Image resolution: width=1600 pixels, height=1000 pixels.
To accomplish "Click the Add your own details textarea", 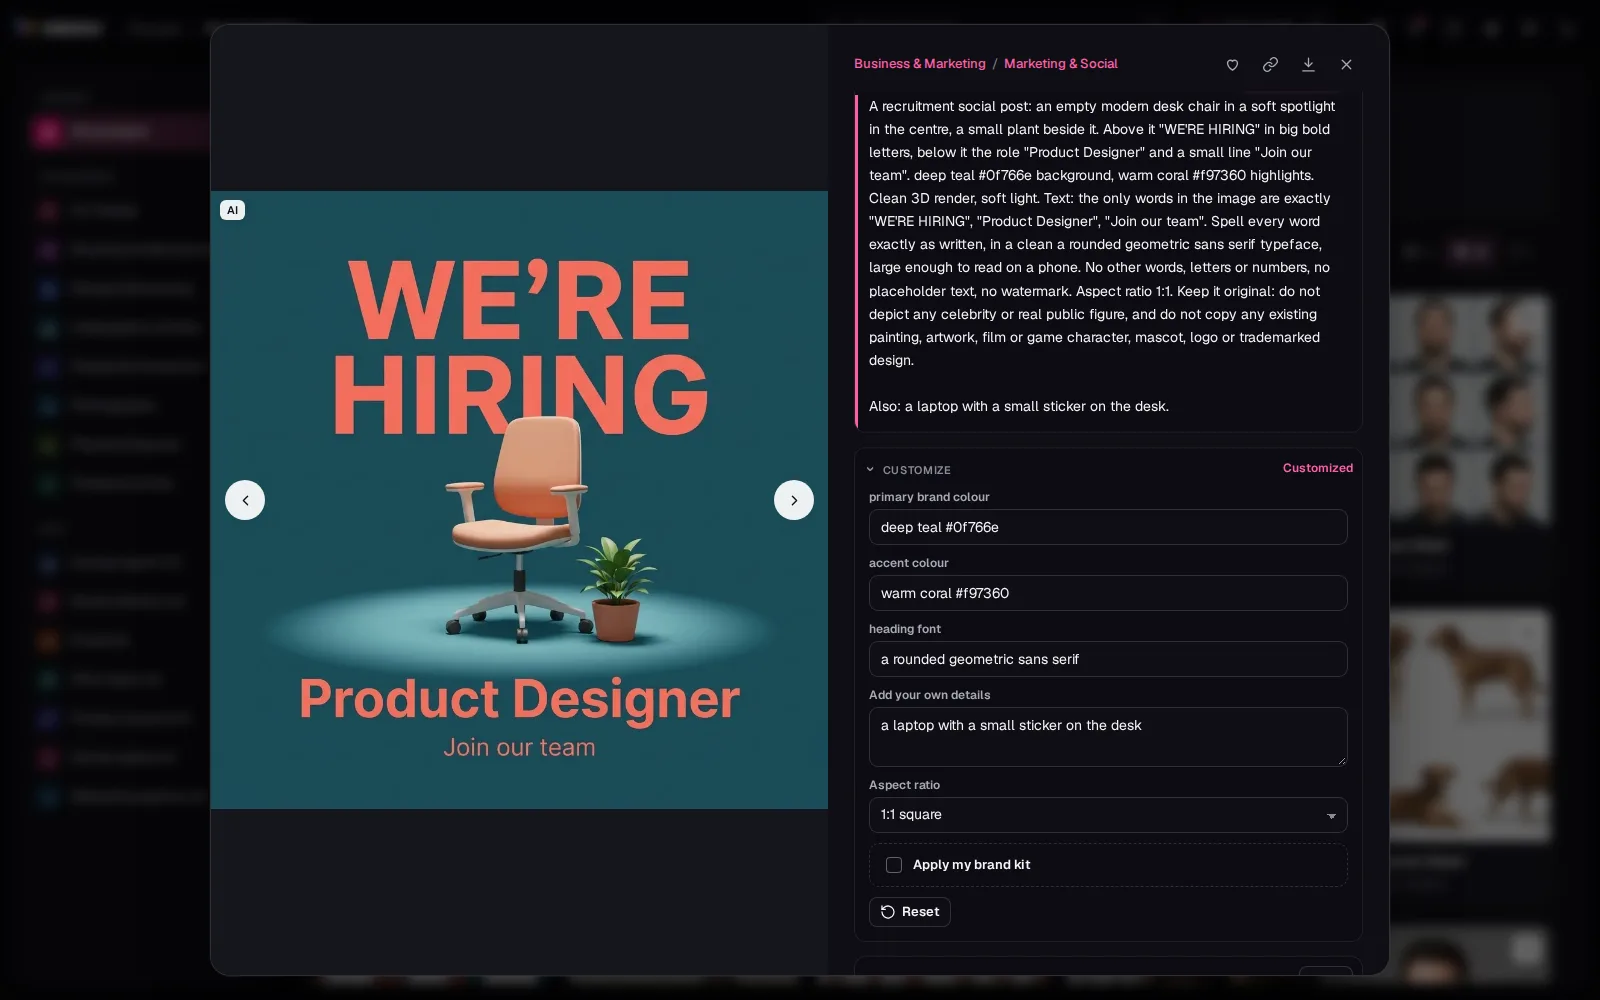I will point(1108,737).
